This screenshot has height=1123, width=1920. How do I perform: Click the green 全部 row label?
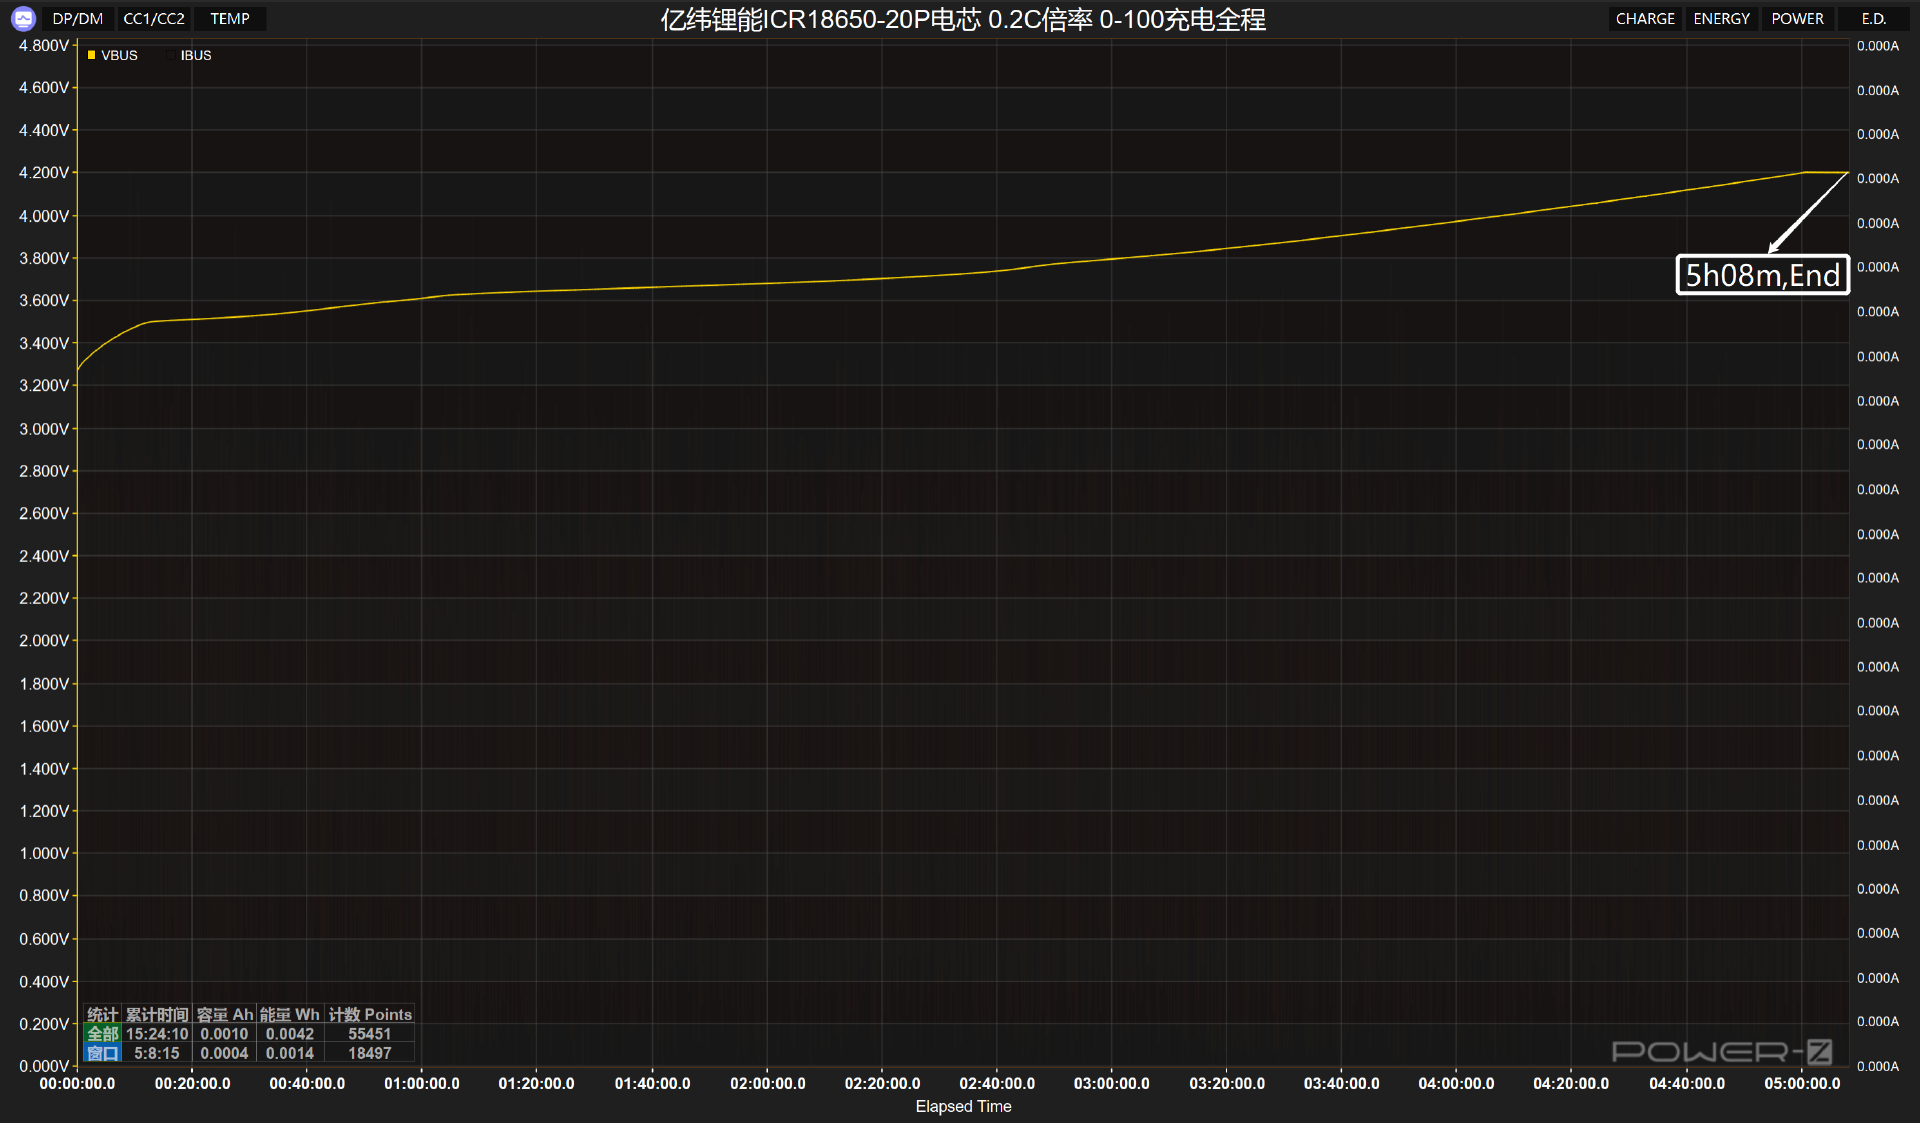(x=103, y=1034)
